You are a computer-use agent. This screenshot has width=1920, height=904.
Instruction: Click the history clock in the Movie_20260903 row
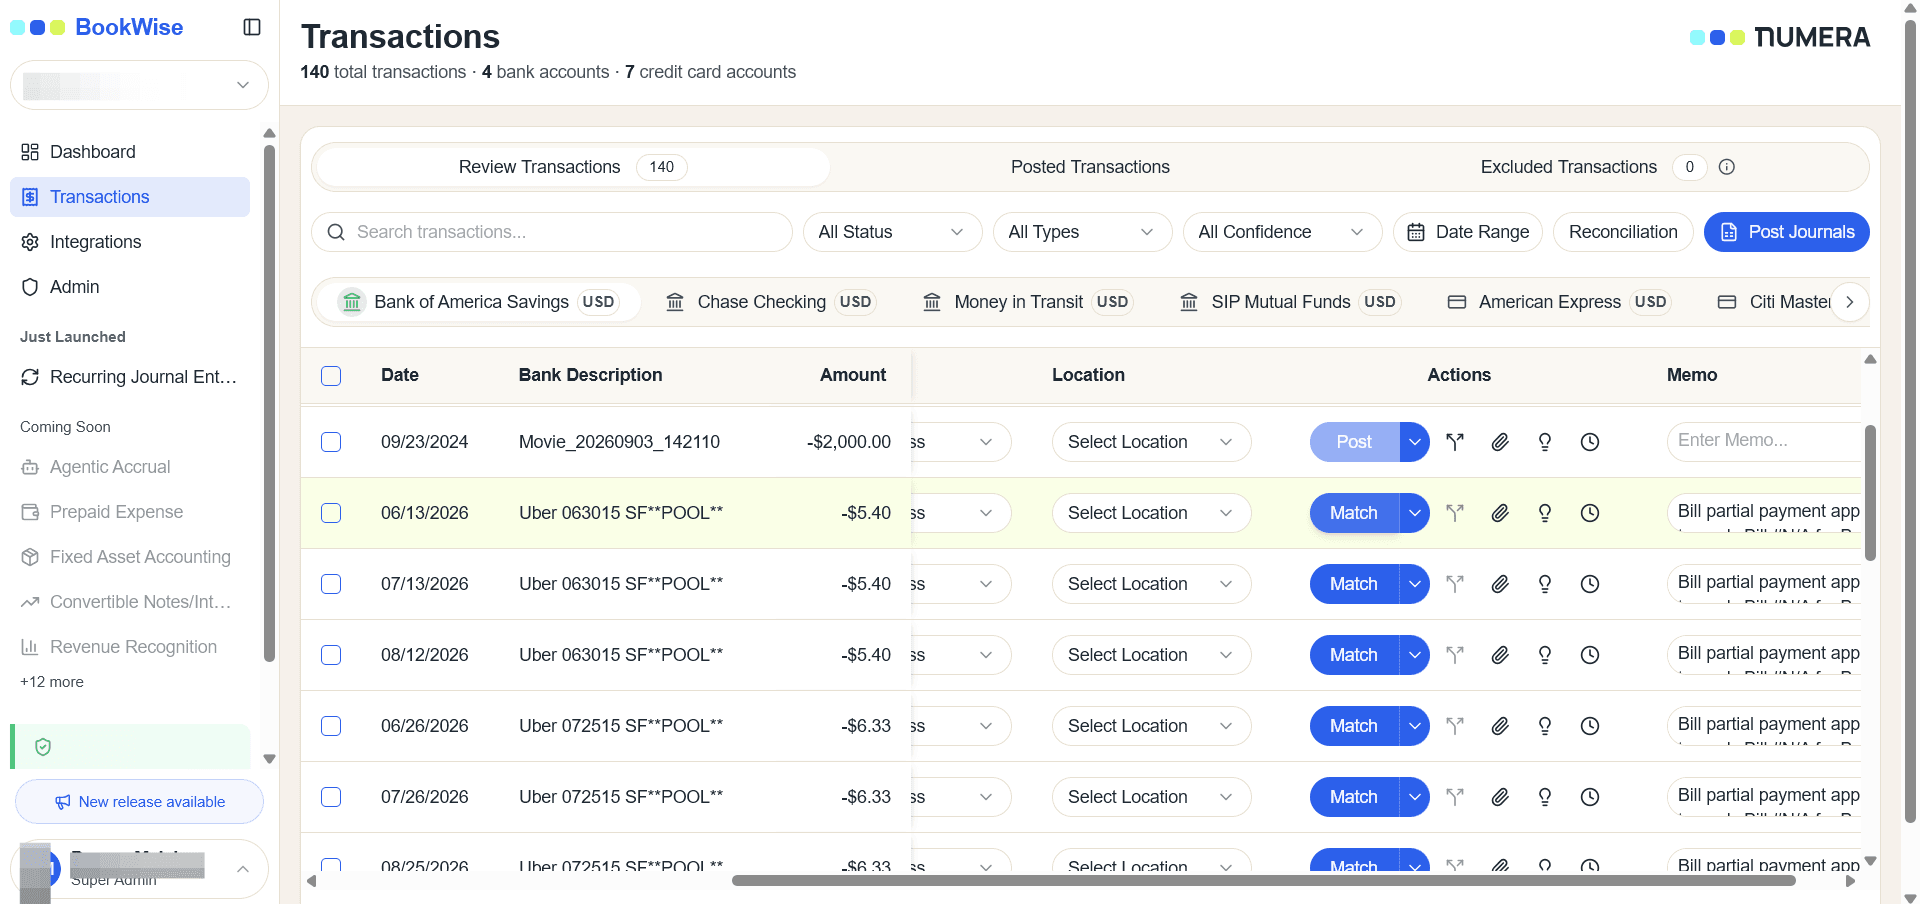pos(1590,442)
